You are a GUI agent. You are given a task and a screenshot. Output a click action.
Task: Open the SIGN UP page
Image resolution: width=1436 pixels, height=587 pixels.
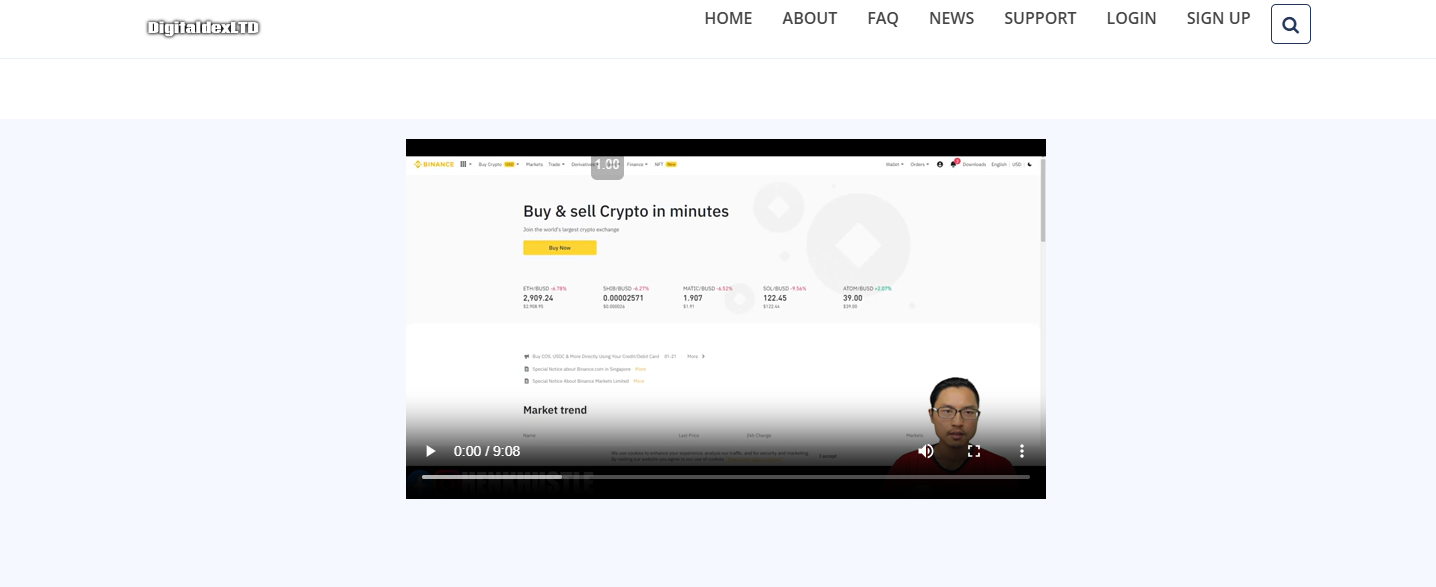tap(1218, 18)
